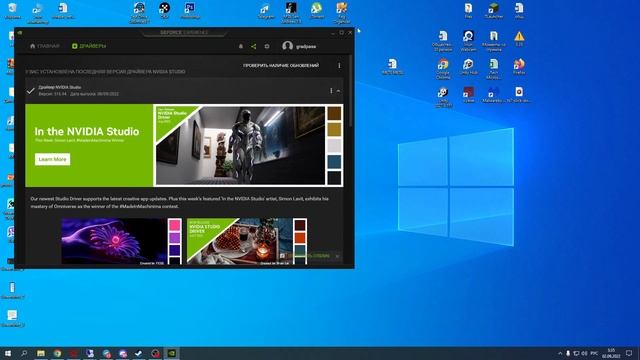
Task: Show hidden tray icons chevron
Action: (x=560, y=353)
